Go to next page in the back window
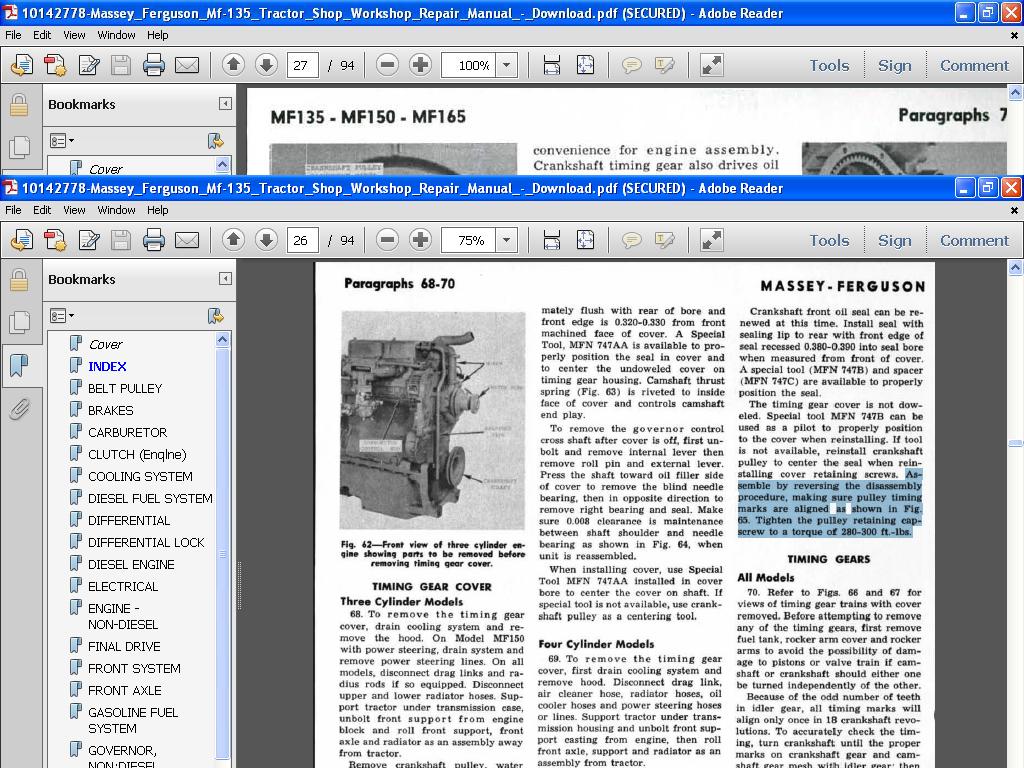The height and width of the screenshot is (768, 1024). (266, 65)
